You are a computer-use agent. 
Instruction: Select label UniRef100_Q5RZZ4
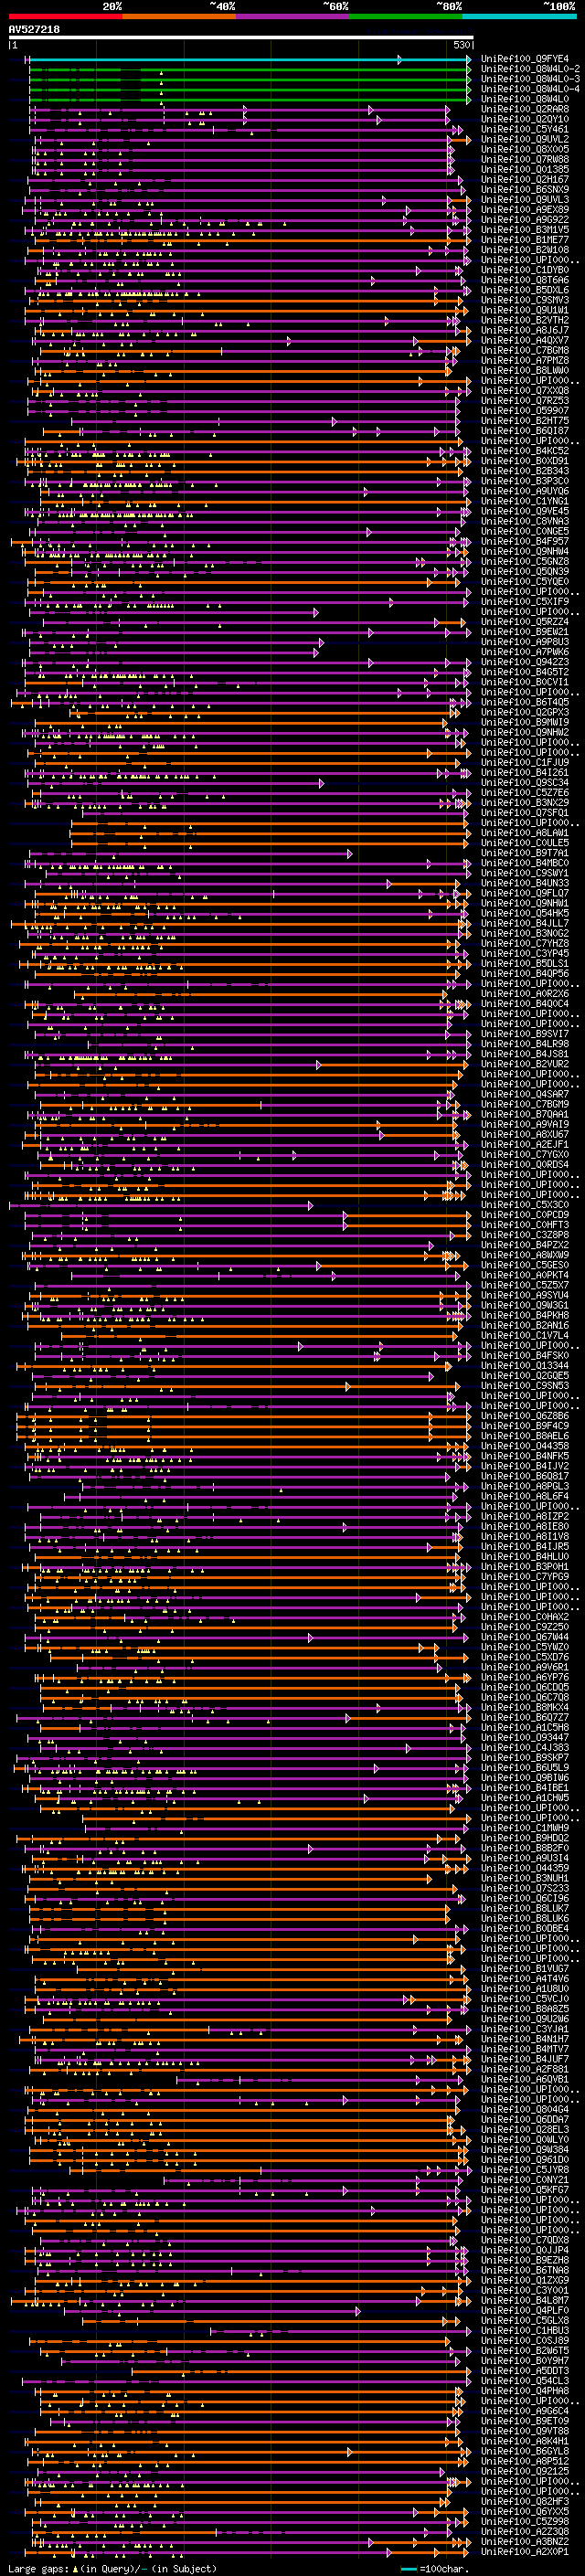click(525, 622)
